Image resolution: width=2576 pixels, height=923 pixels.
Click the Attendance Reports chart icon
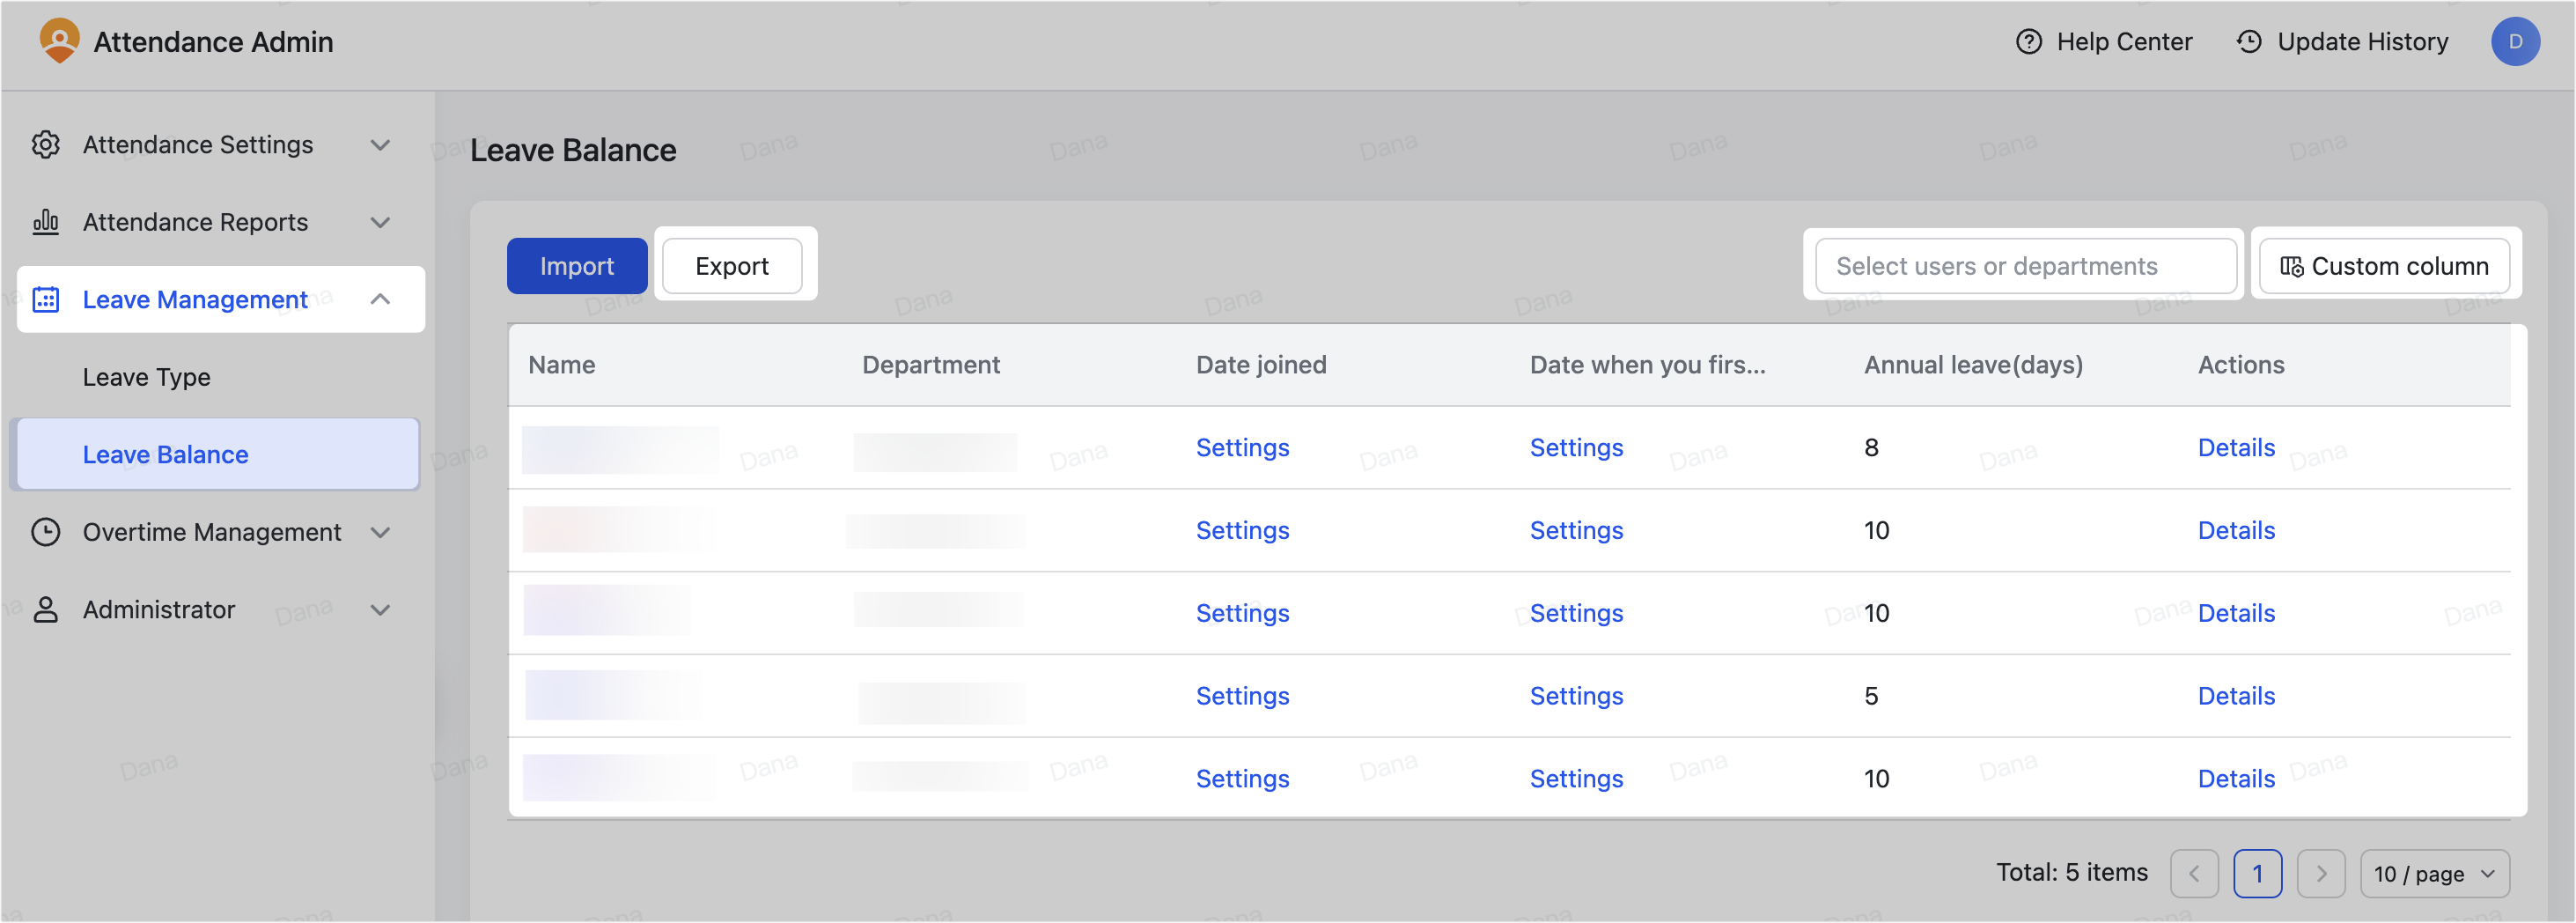46,222
